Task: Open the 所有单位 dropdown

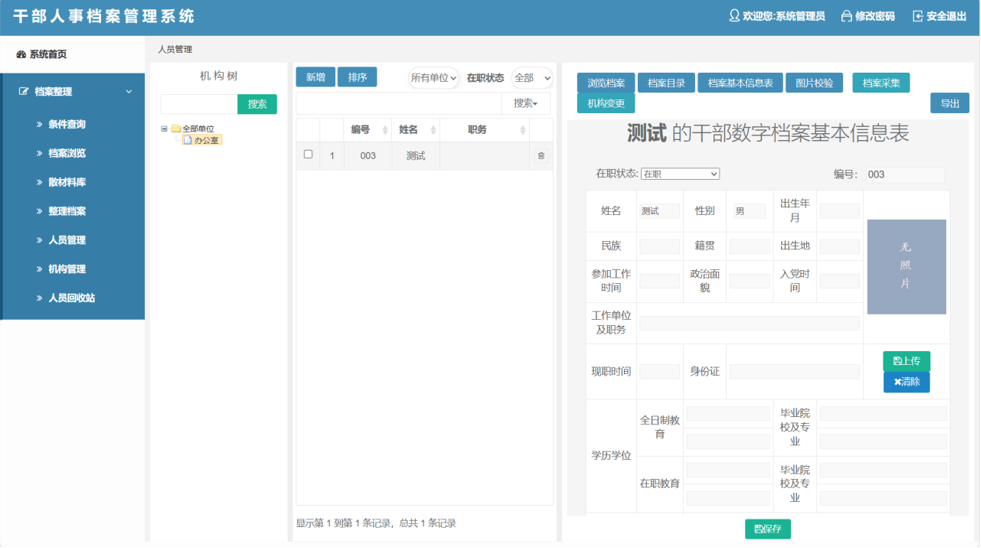Action: tap(434, 78)
